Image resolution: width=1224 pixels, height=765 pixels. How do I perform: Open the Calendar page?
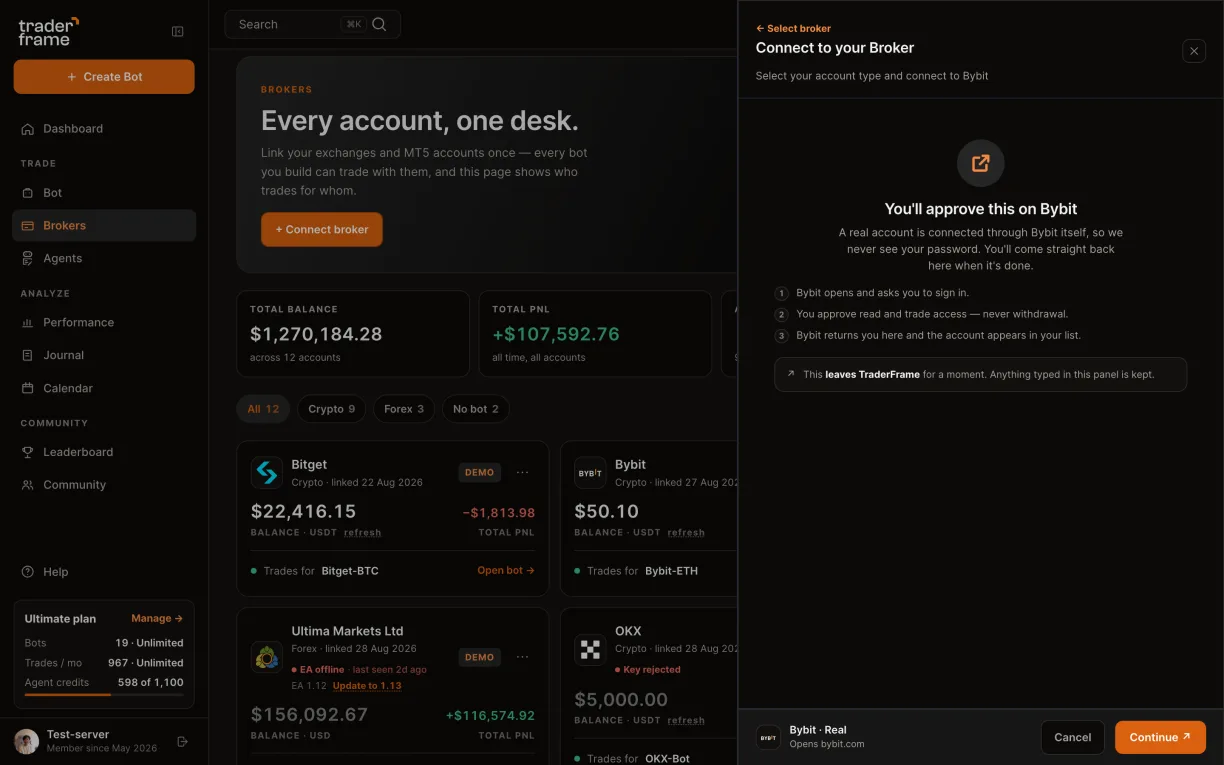(x=104, y=389)
